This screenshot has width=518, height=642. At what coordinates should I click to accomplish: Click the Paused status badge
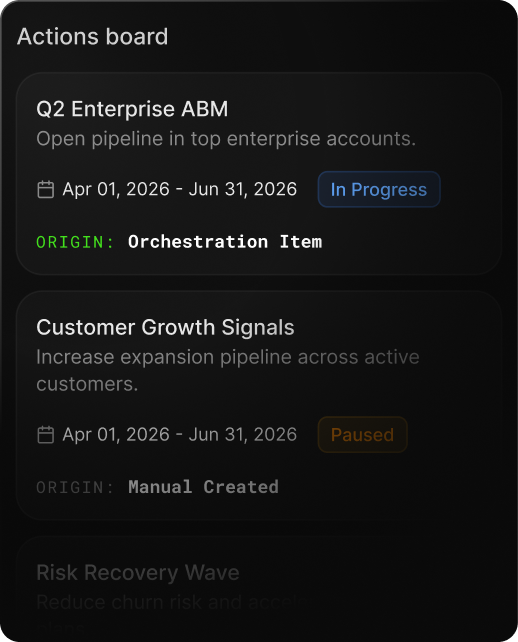pyautogui.click(x=362, y=435)
